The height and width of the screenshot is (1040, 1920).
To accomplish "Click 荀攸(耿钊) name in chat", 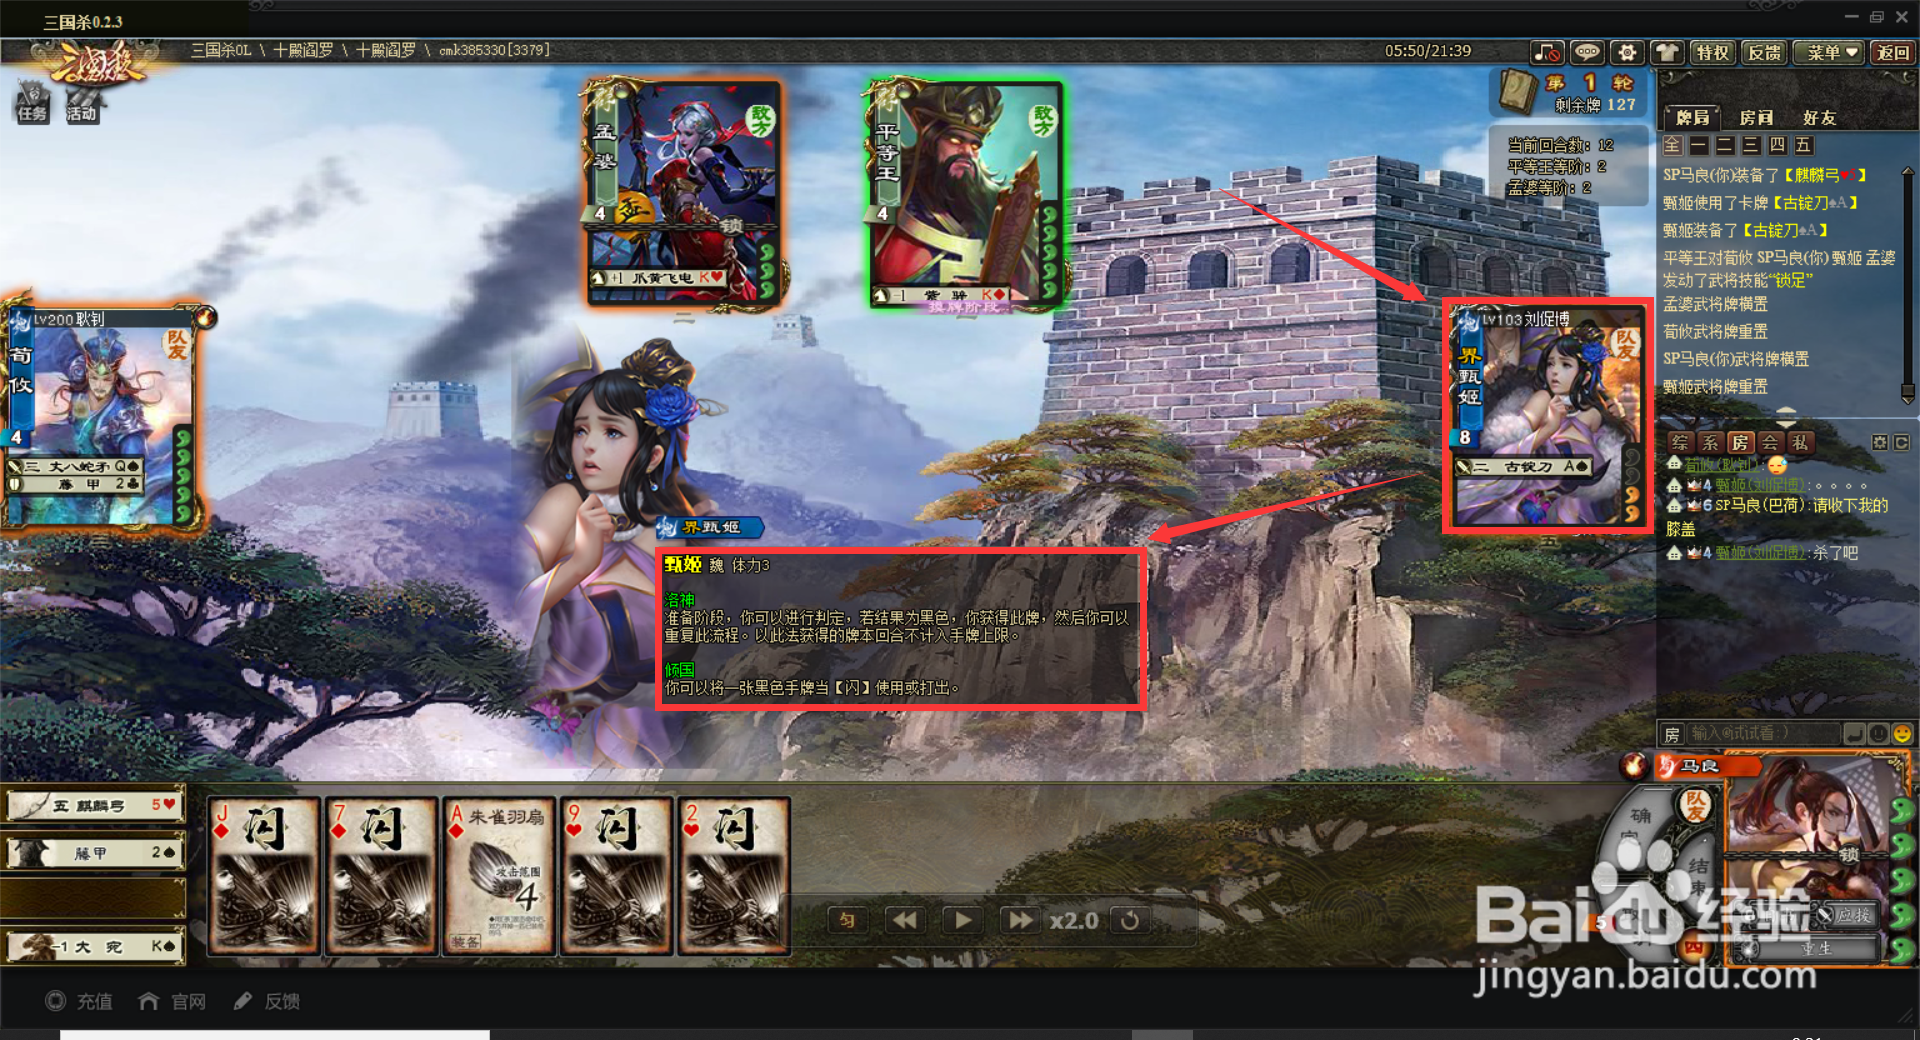I will pyautogui.click(x=1721, y=465).
